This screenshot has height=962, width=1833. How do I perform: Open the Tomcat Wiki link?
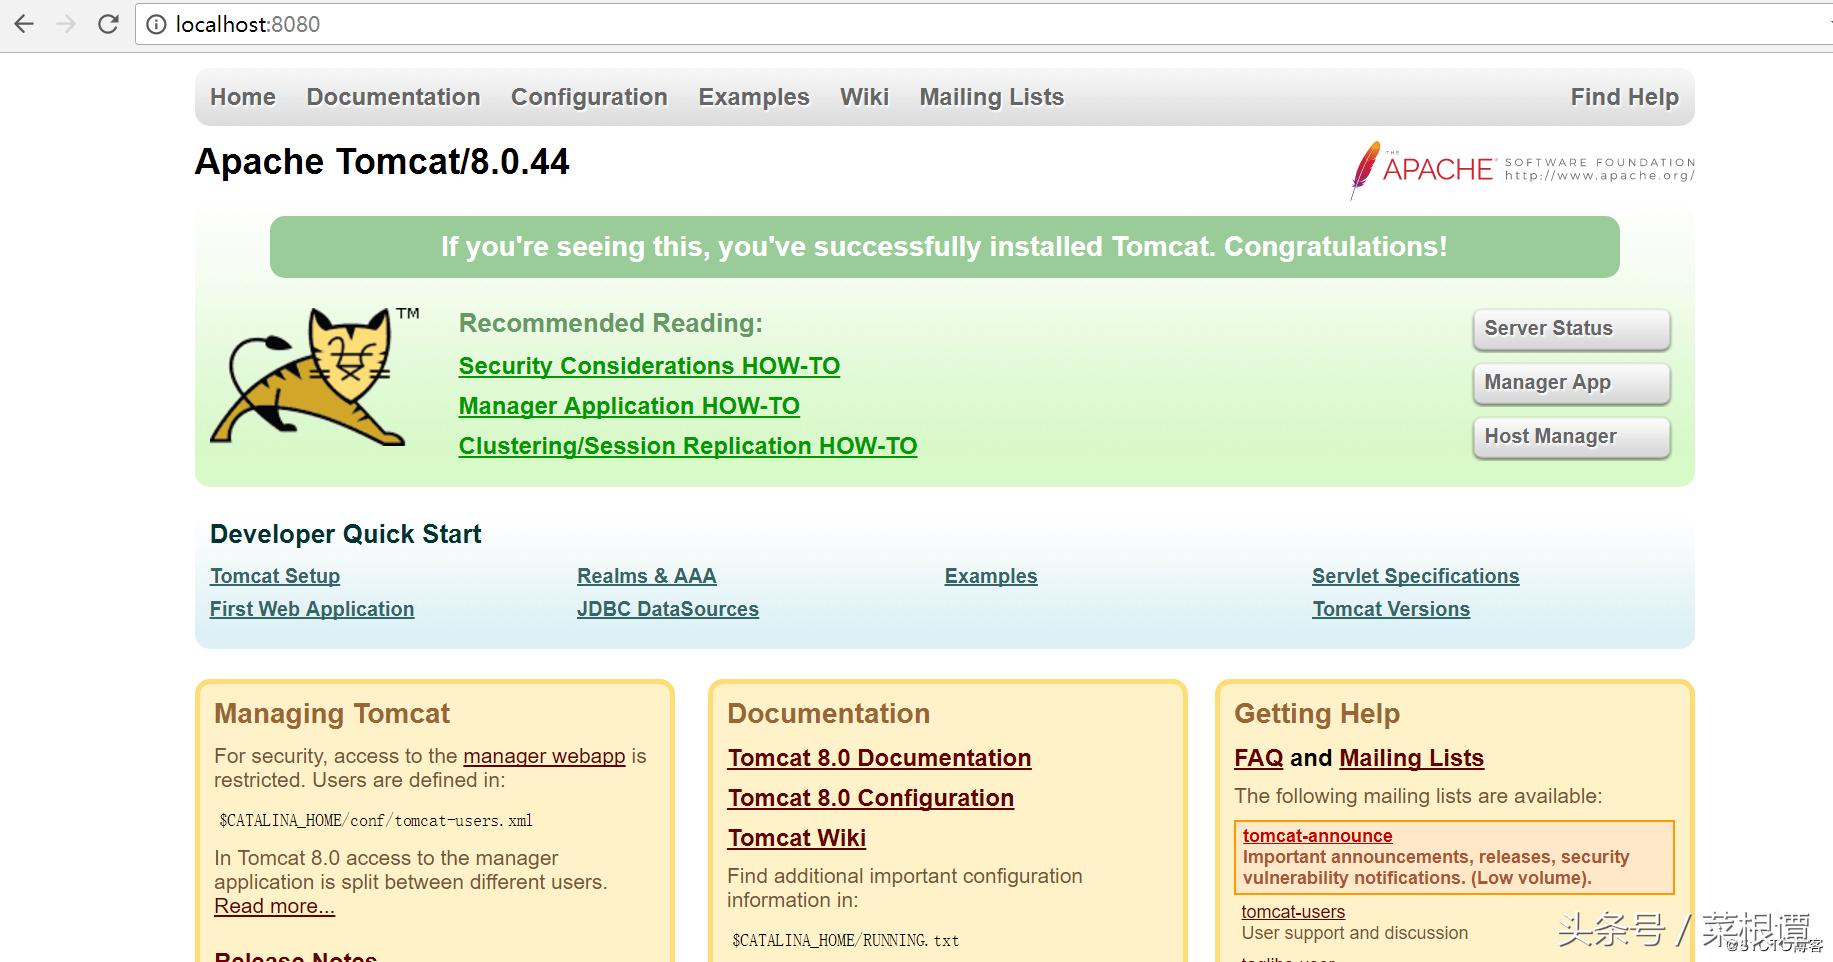tap(797, 838)
